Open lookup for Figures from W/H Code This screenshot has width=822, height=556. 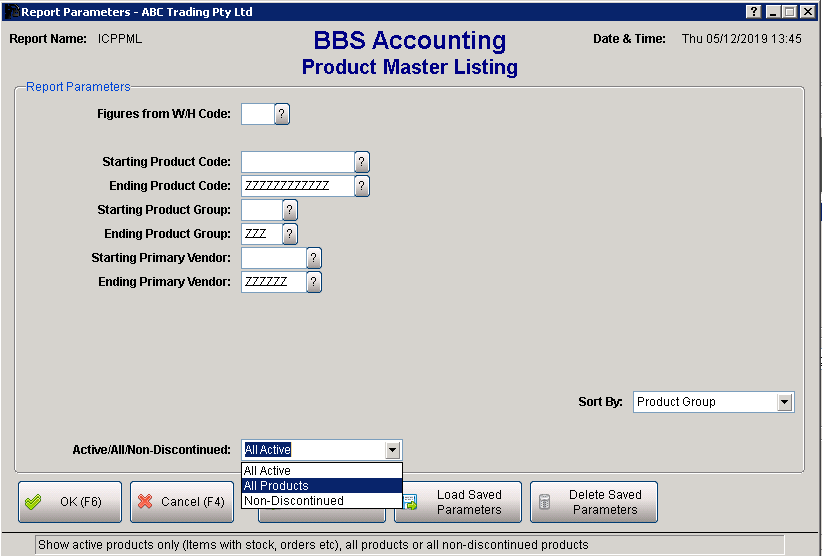282,114
